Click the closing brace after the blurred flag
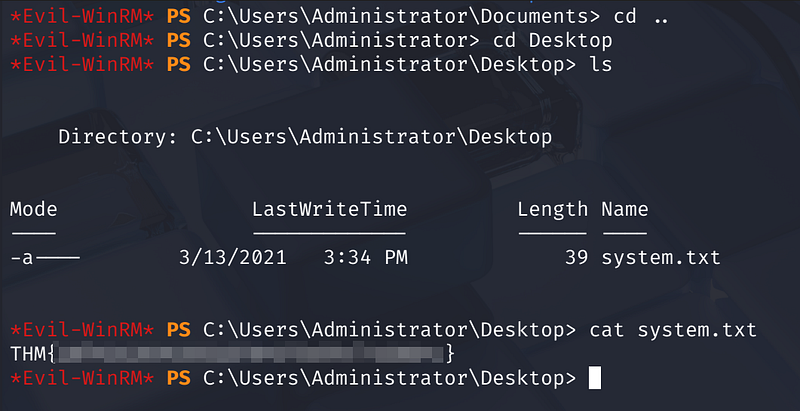 pos(451,353)
